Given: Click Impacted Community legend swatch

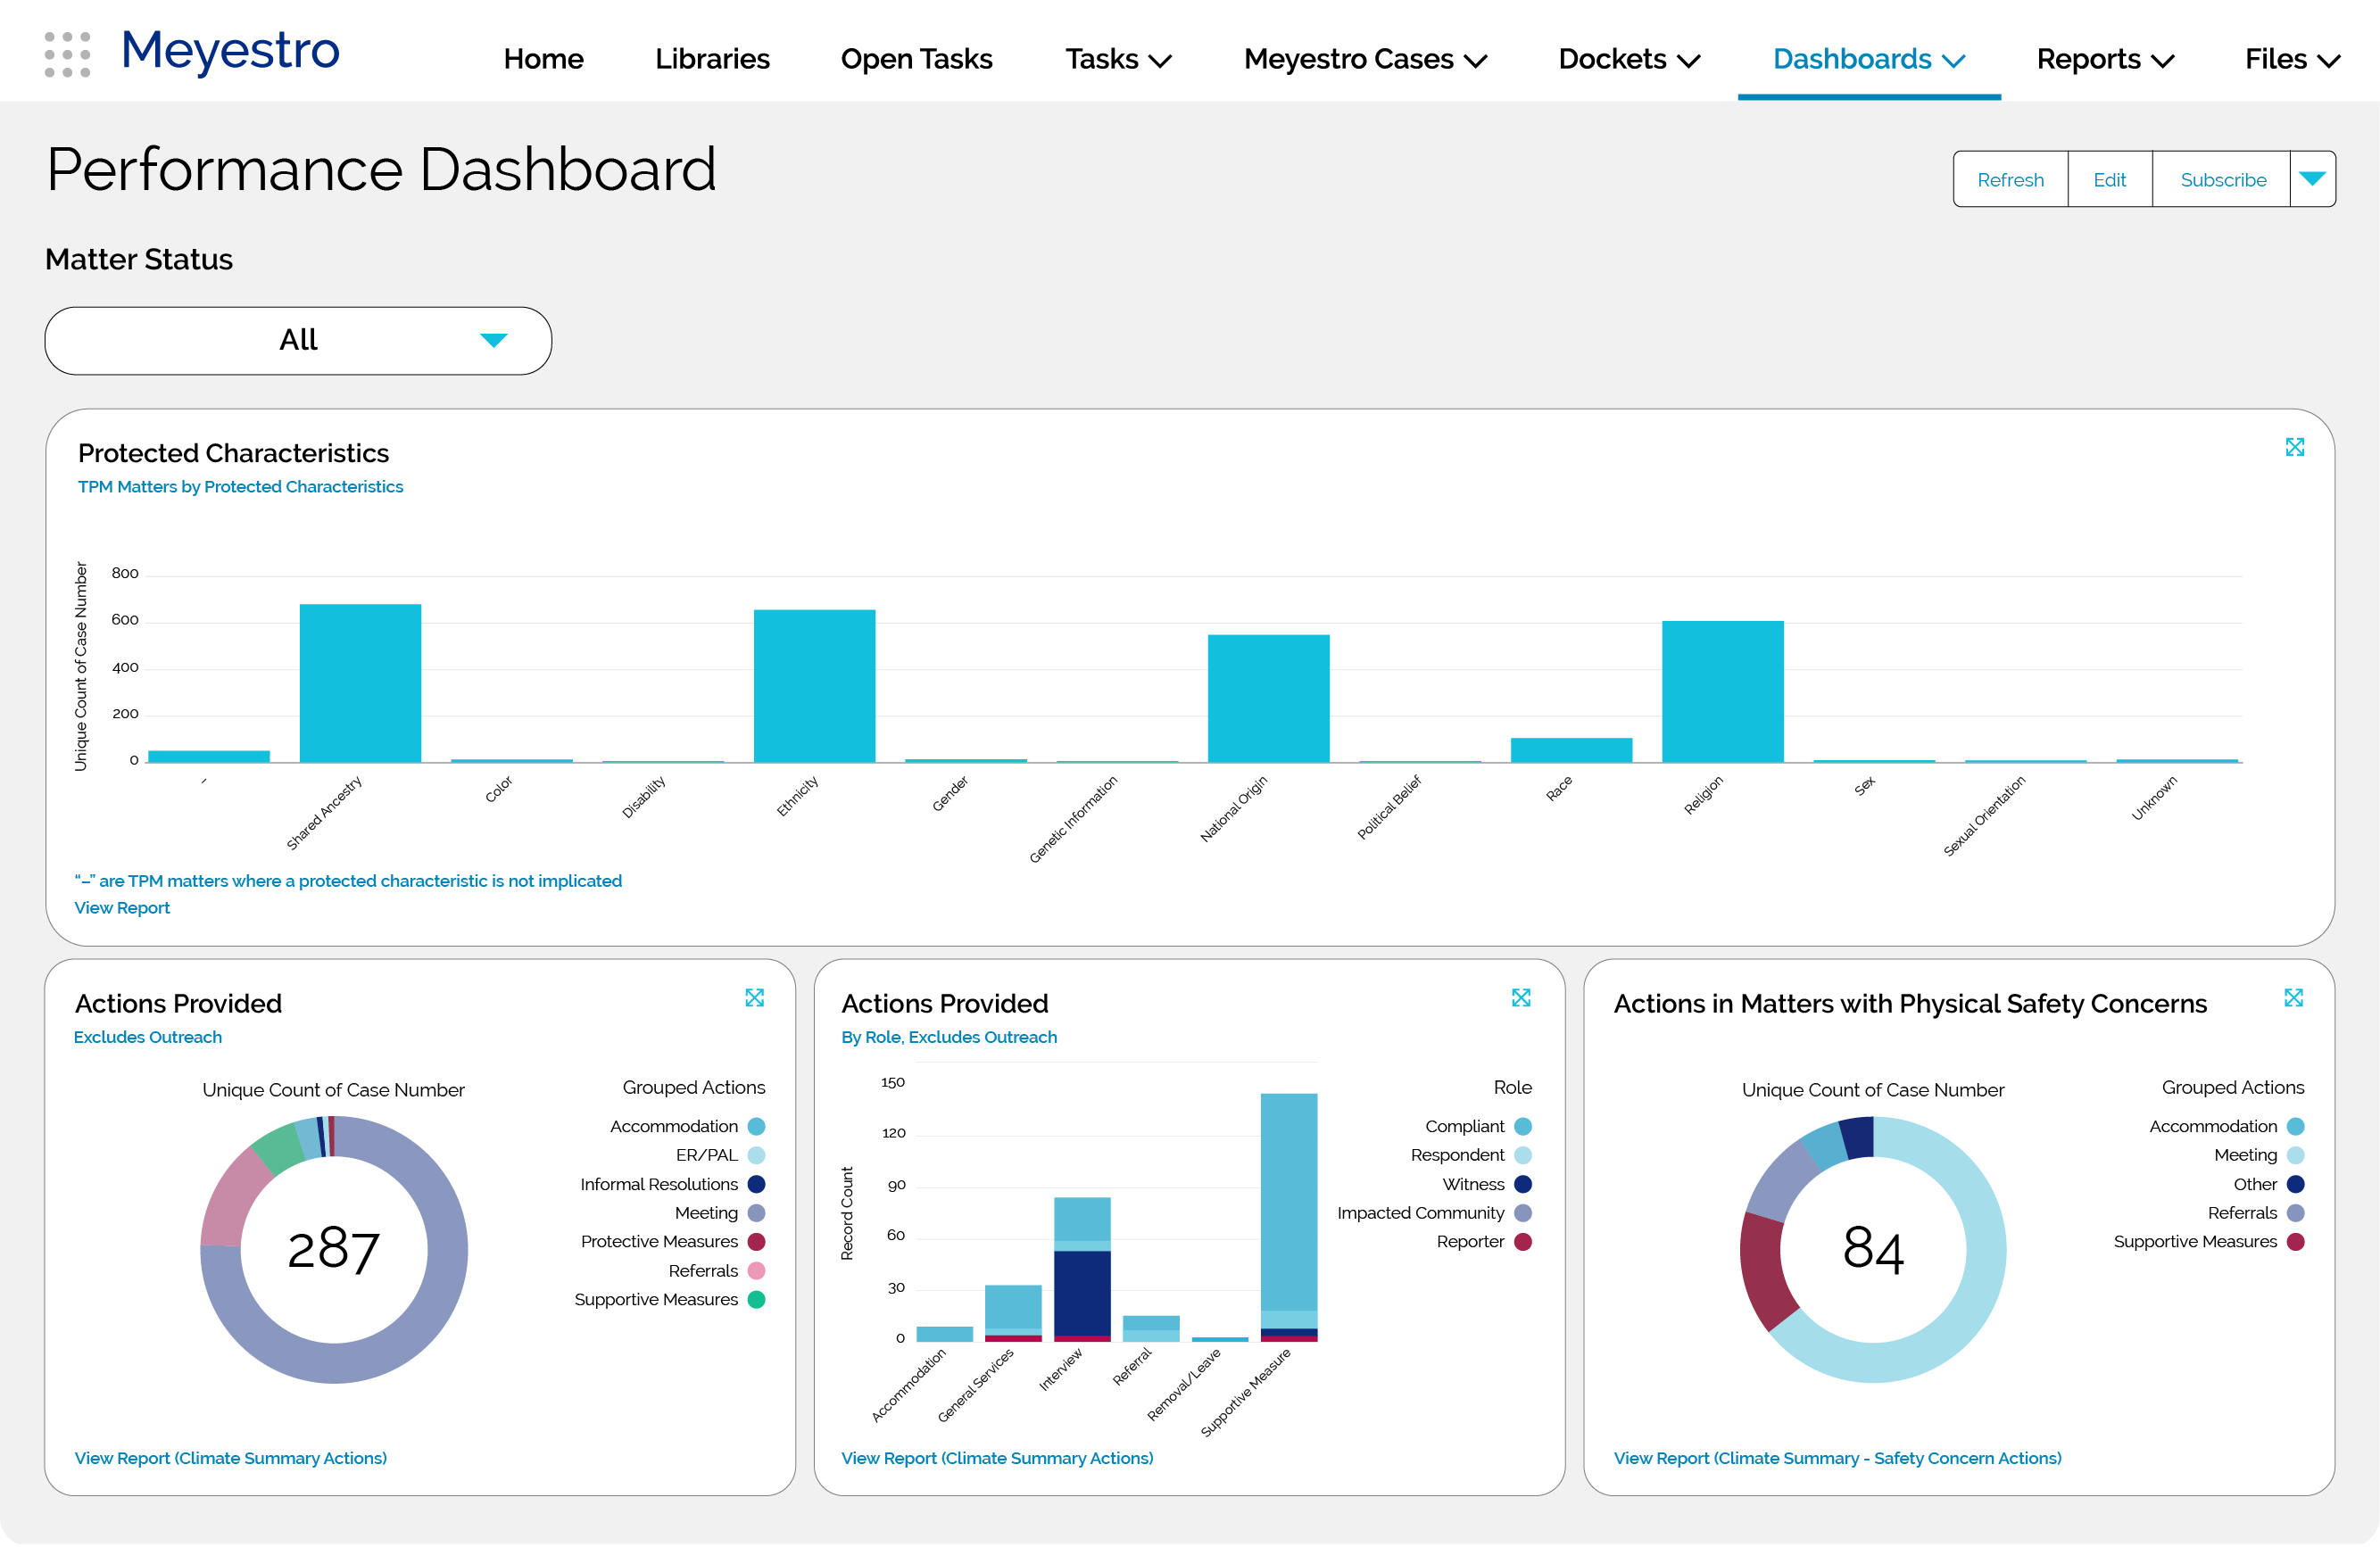Looking at the screenshot, I should pyautogui.click(x=1523, y=1214).
